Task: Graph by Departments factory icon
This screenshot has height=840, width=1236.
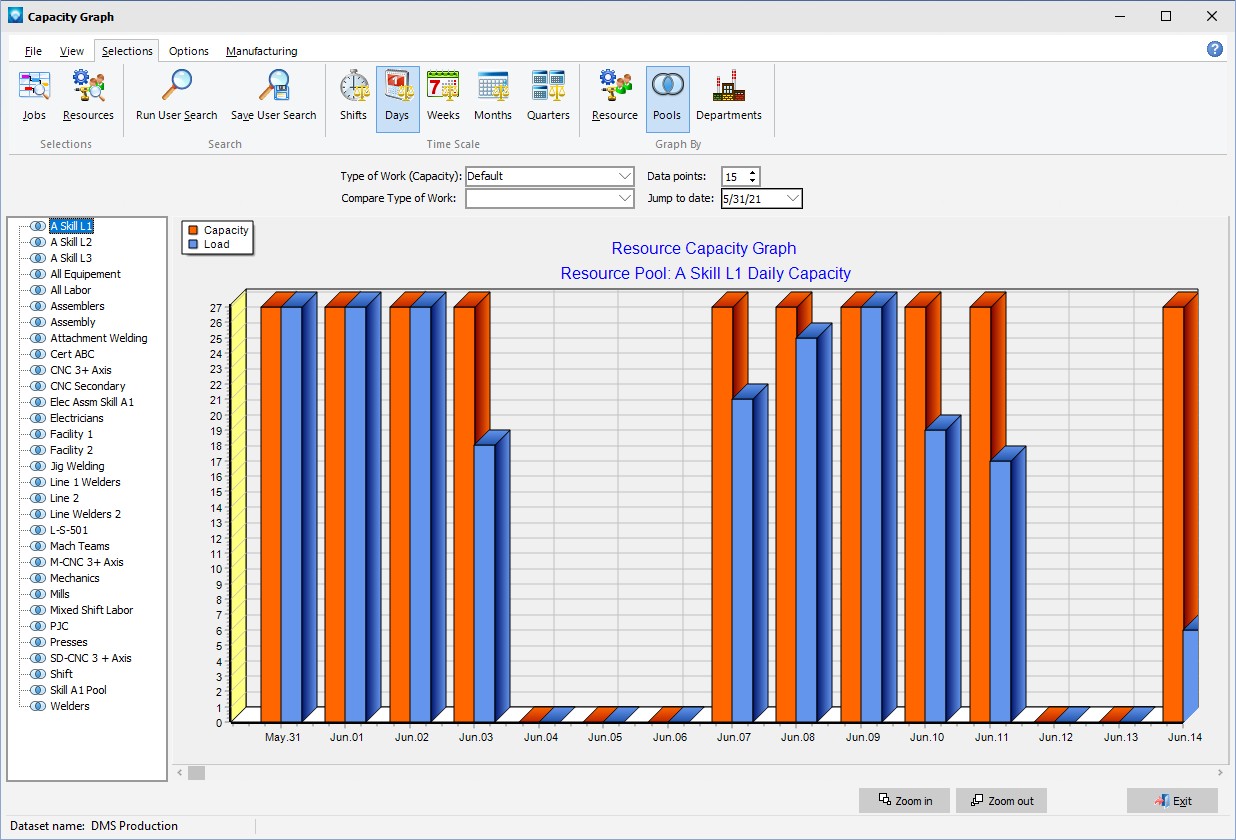Action: click(729, 87)
